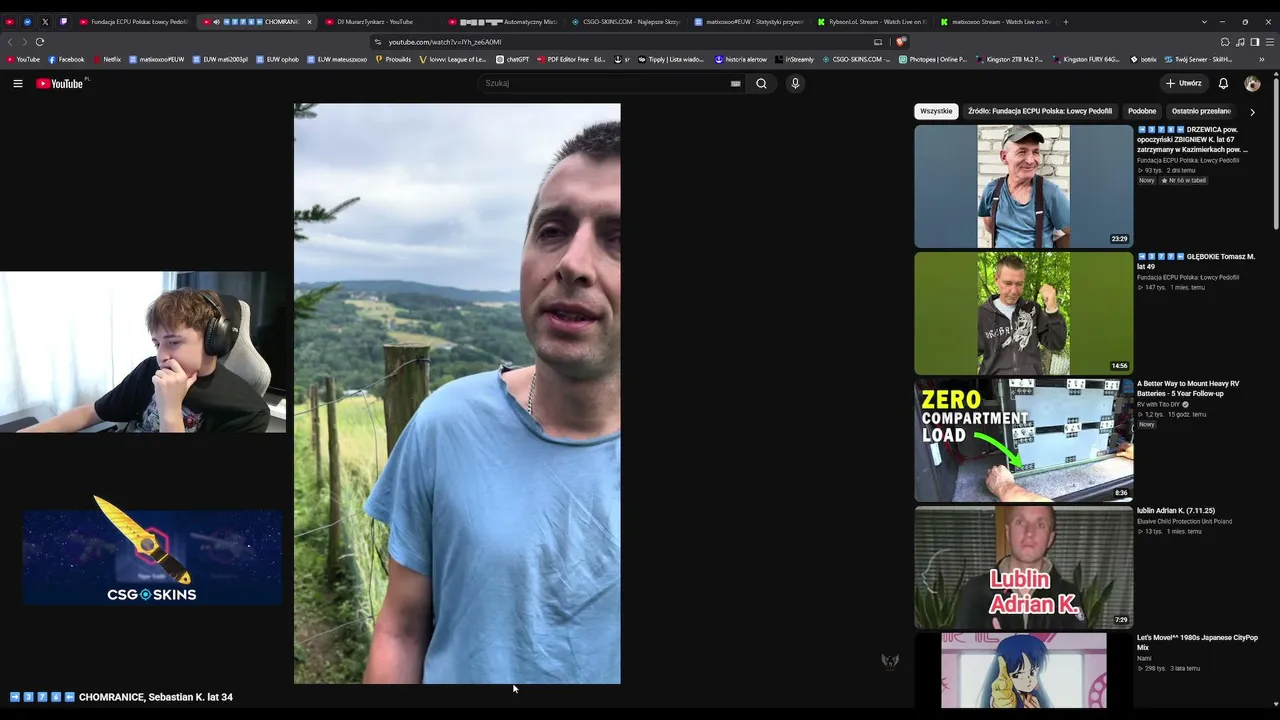Open a new browser tab
This screenshot has height=720, width=1280.
coord(1066,22)
